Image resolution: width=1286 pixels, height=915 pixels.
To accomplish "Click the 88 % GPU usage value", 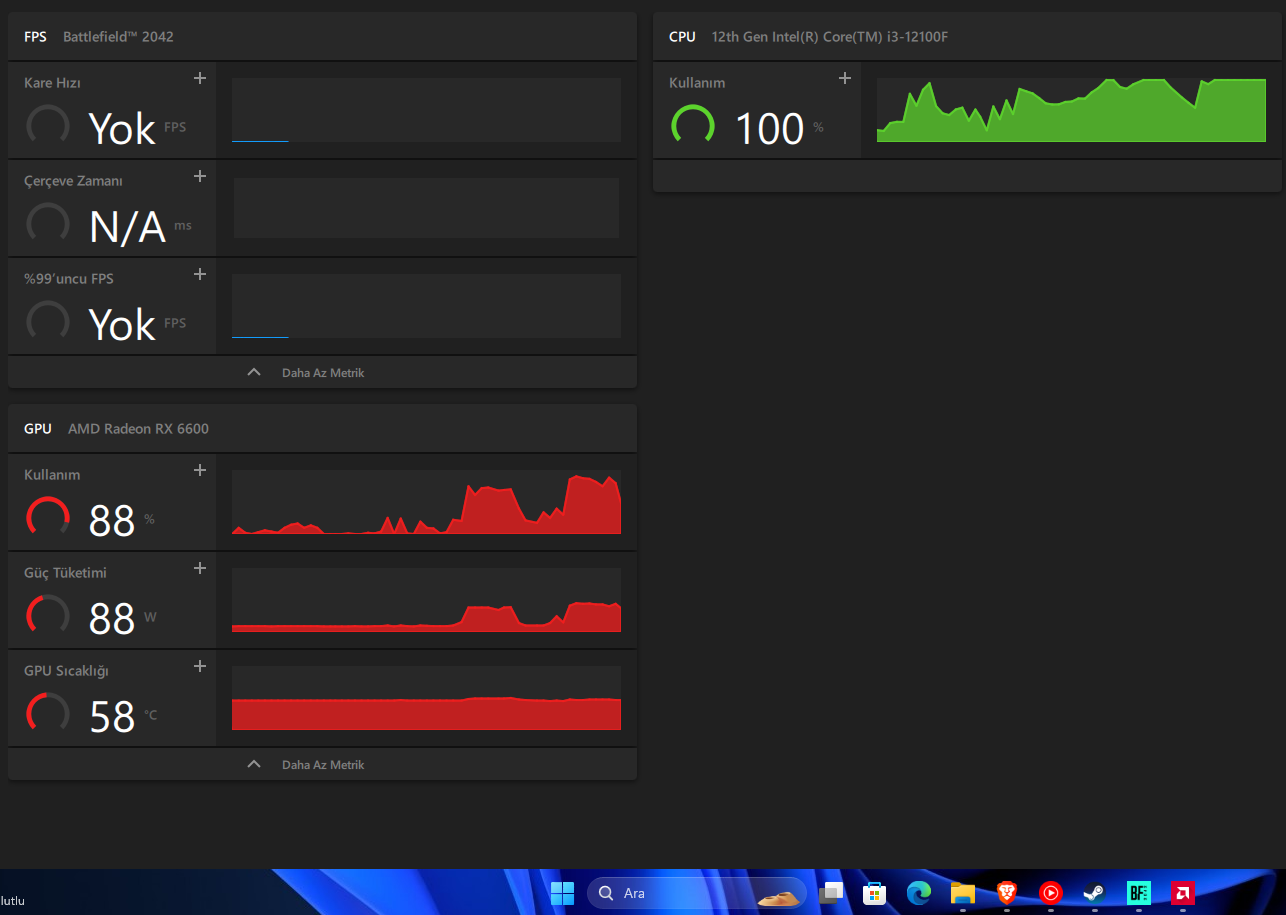I will (112, 521).
